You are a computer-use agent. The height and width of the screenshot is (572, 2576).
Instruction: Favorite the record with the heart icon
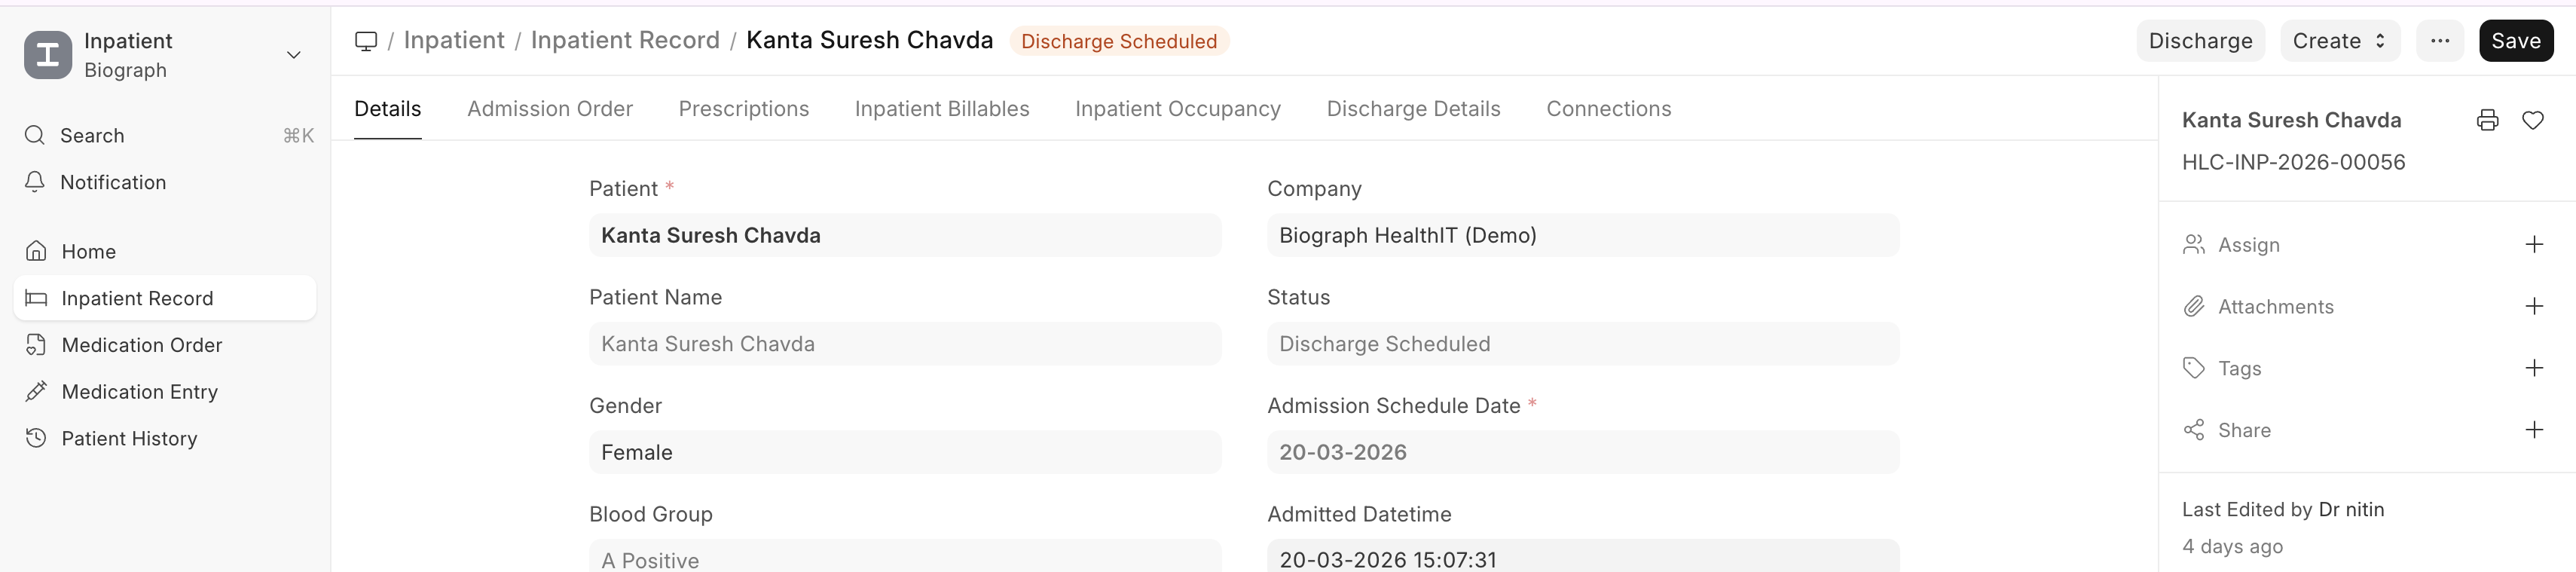tap(2534, 120)
